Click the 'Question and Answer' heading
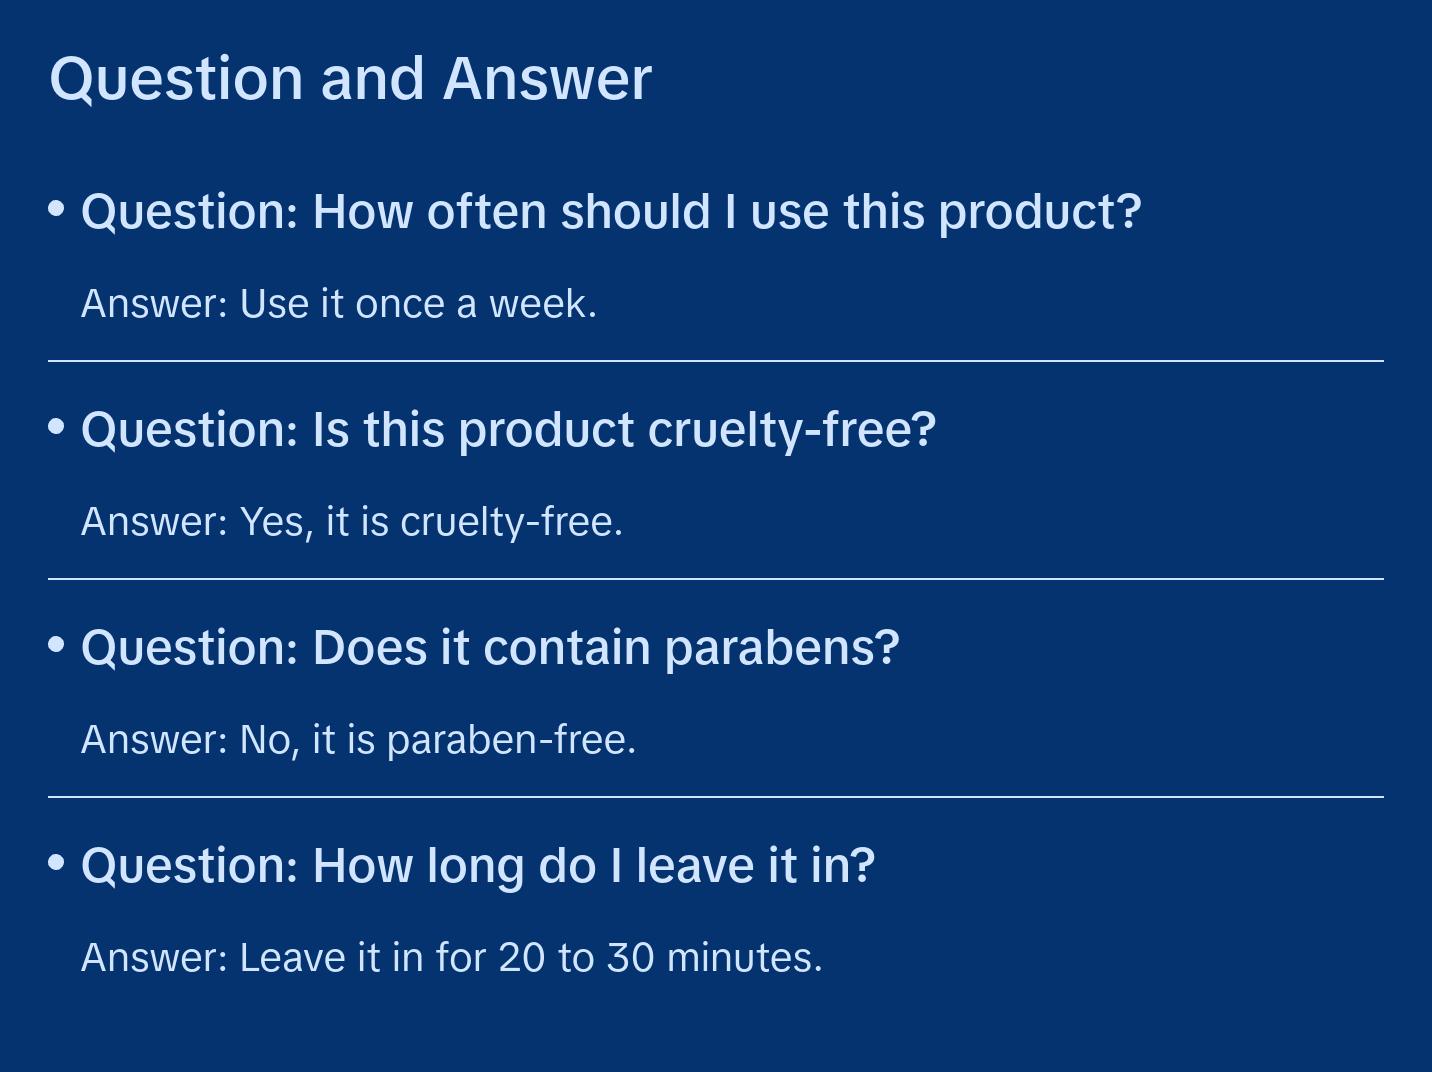This screenshot has width=1432, height=1072. [x=350, y=79]
